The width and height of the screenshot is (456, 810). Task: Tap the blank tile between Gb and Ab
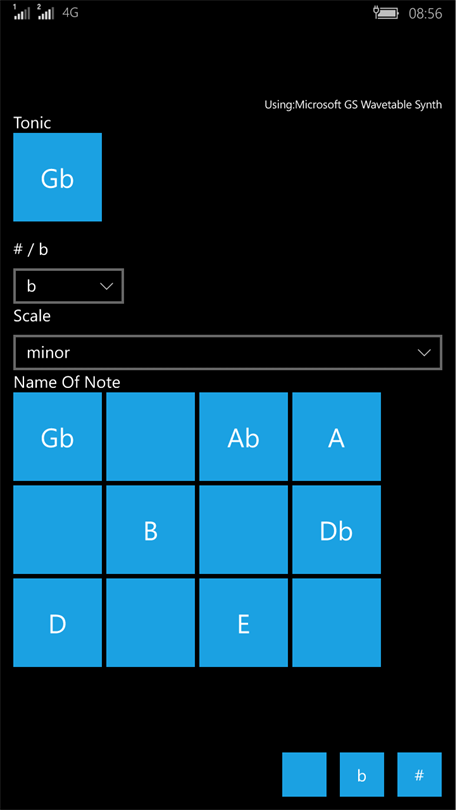[151, 437]
